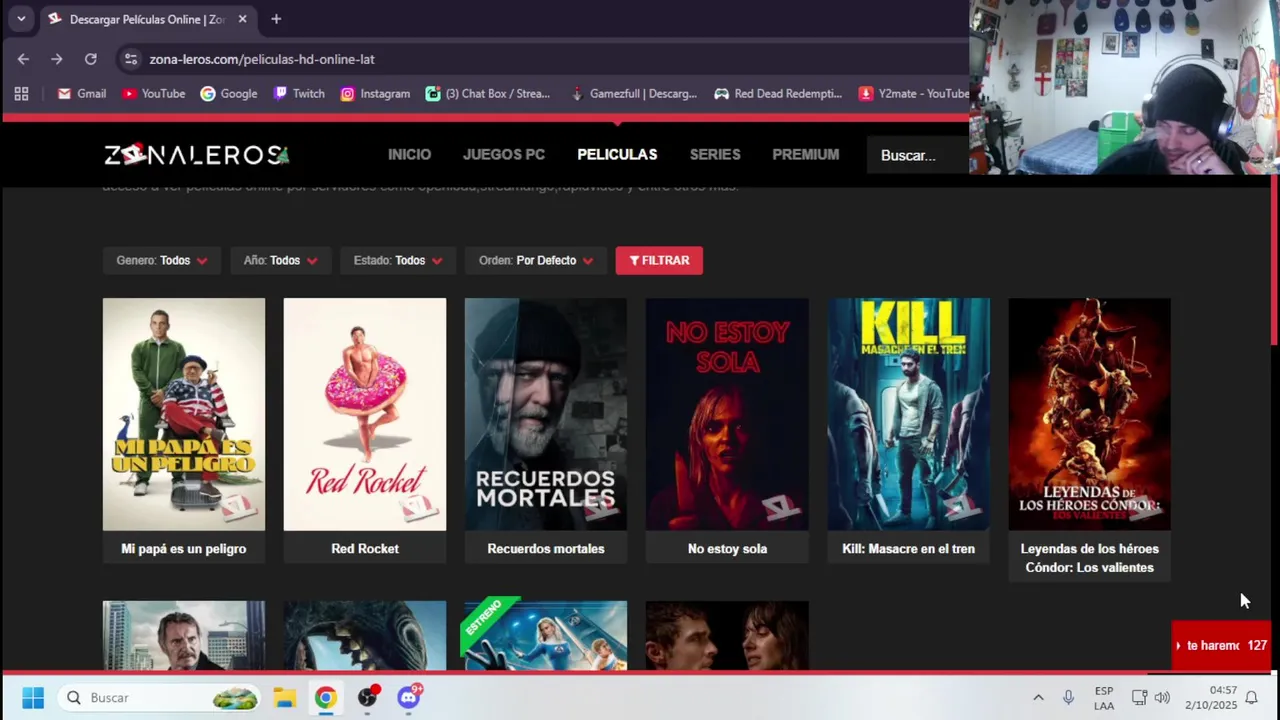Open the notification bell icon

[1251, 698]
